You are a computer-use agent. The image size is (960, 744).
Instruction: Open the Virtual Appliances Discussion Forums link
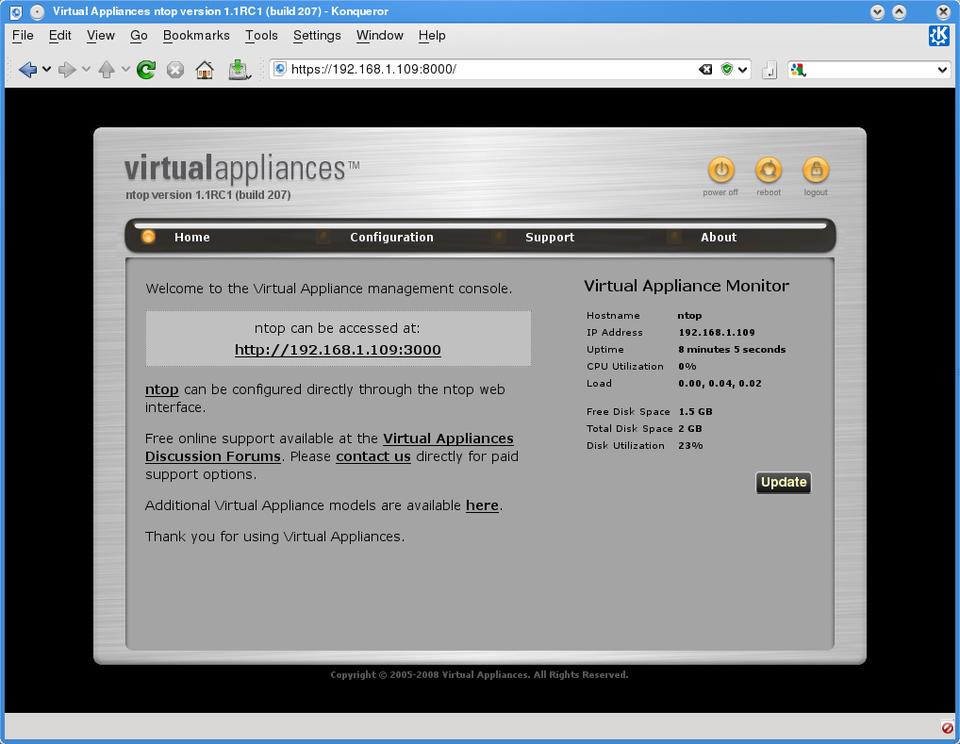tap(448, 438)
